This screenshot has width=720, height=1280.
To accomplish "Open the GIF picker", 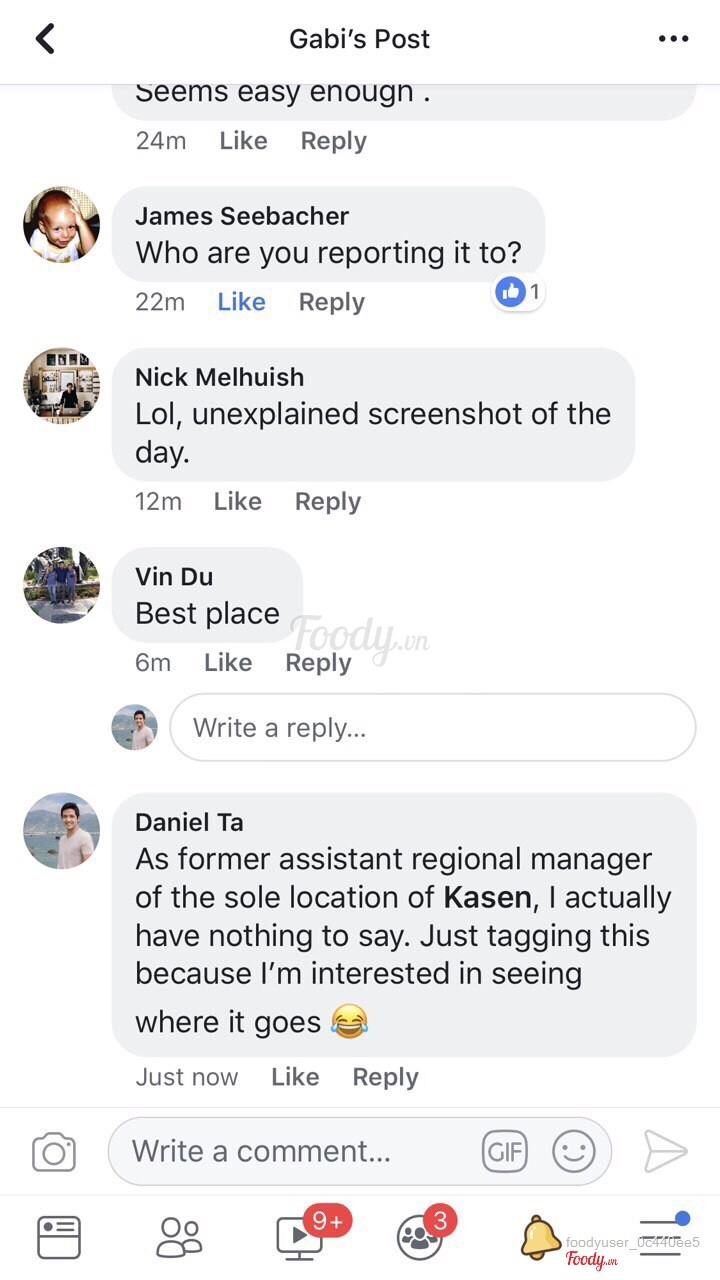I will 504,1152.
